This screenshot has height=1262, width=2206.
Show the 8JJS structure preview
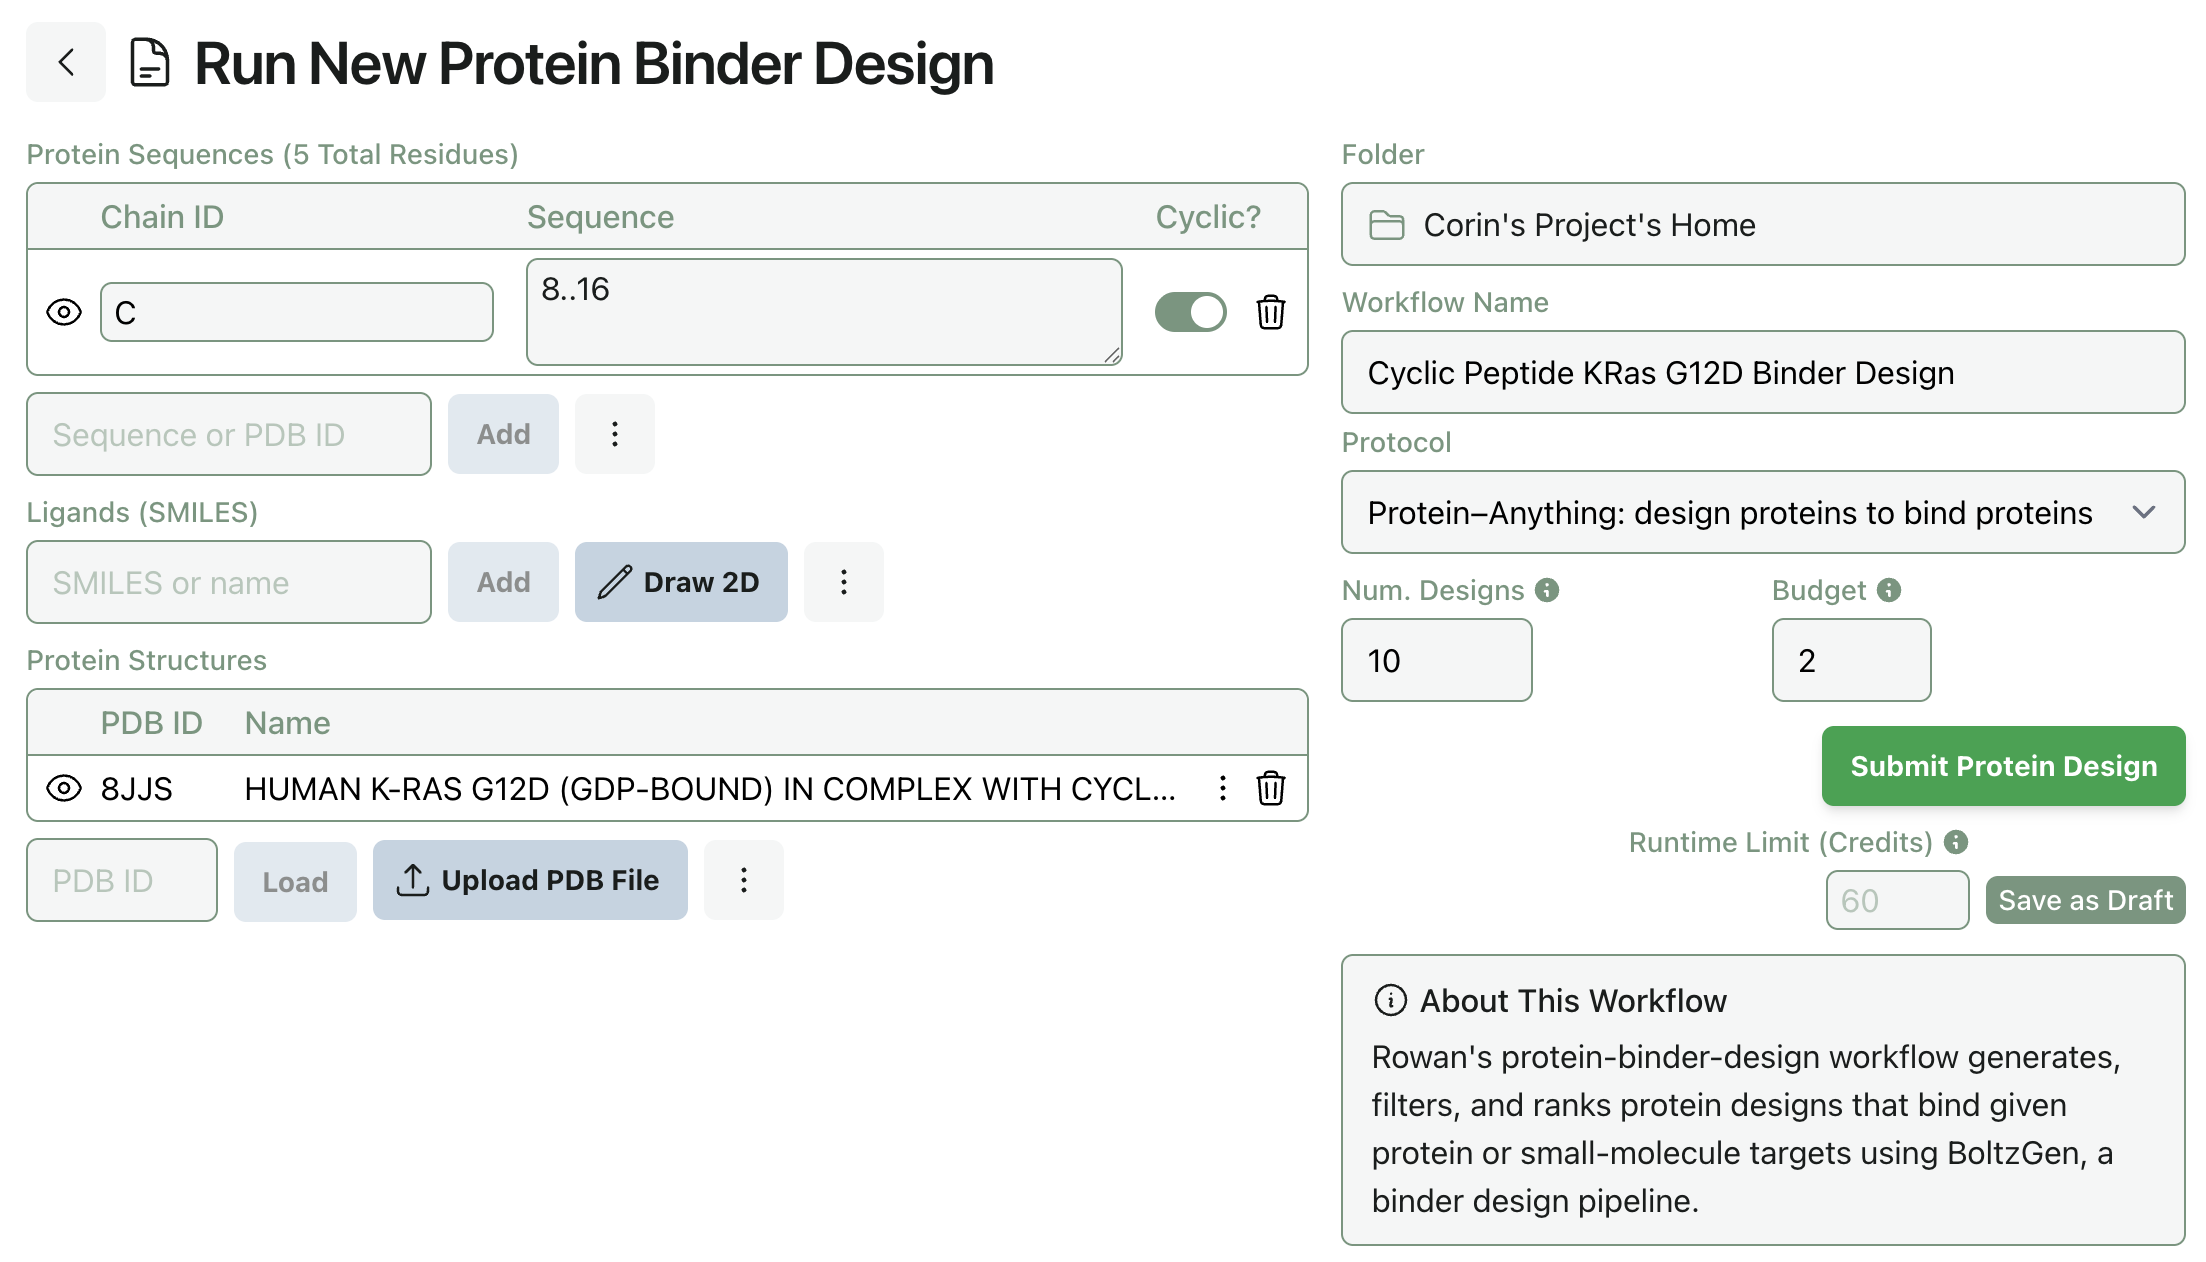(64, 789)
